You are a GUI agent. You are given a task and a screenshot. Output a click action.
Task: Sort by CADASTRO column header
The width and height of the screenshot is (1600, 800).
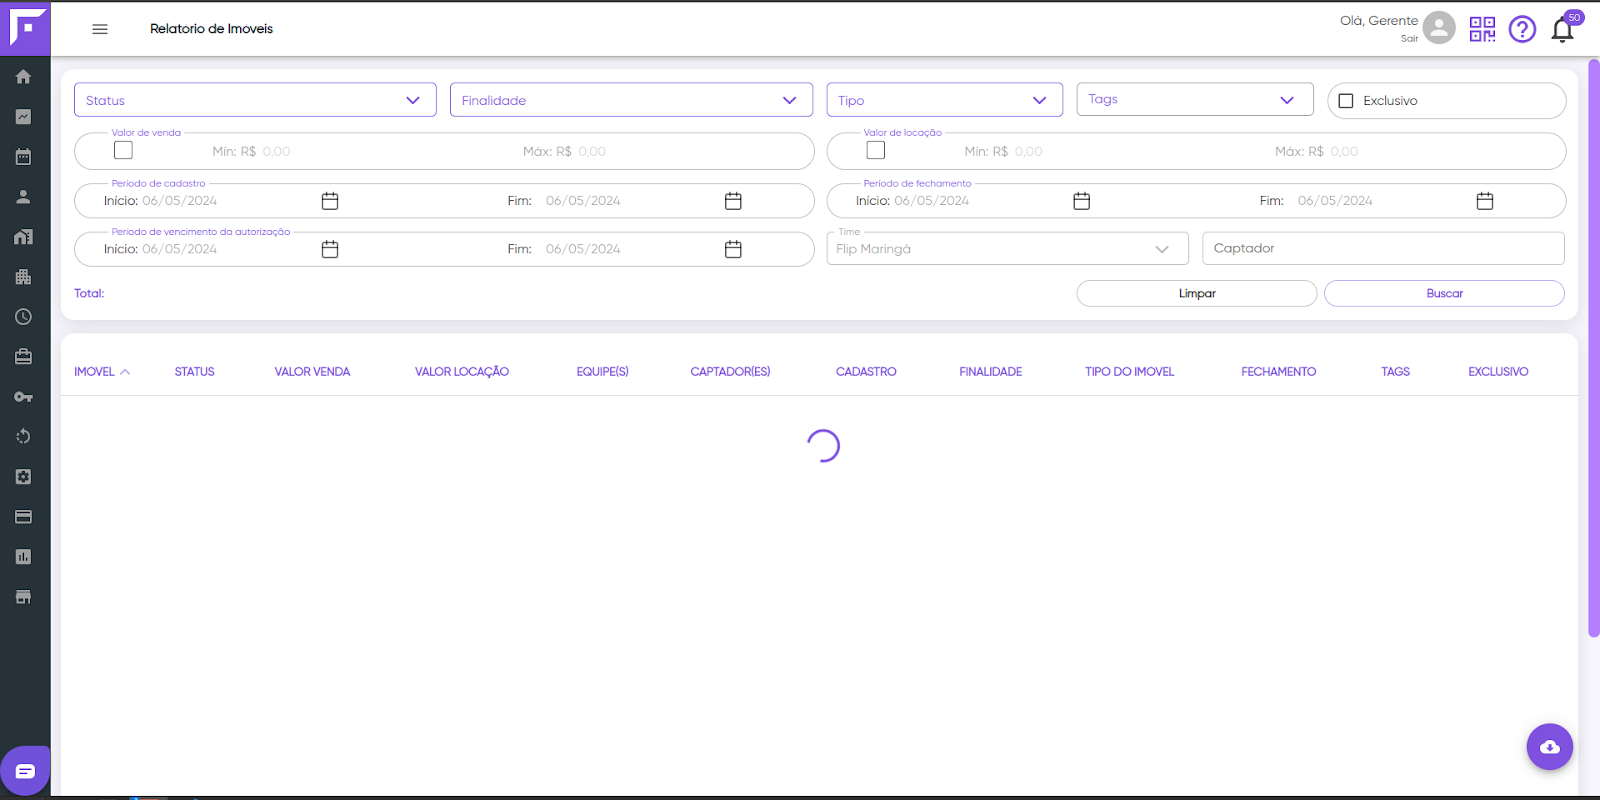click(x=866, y=372)
